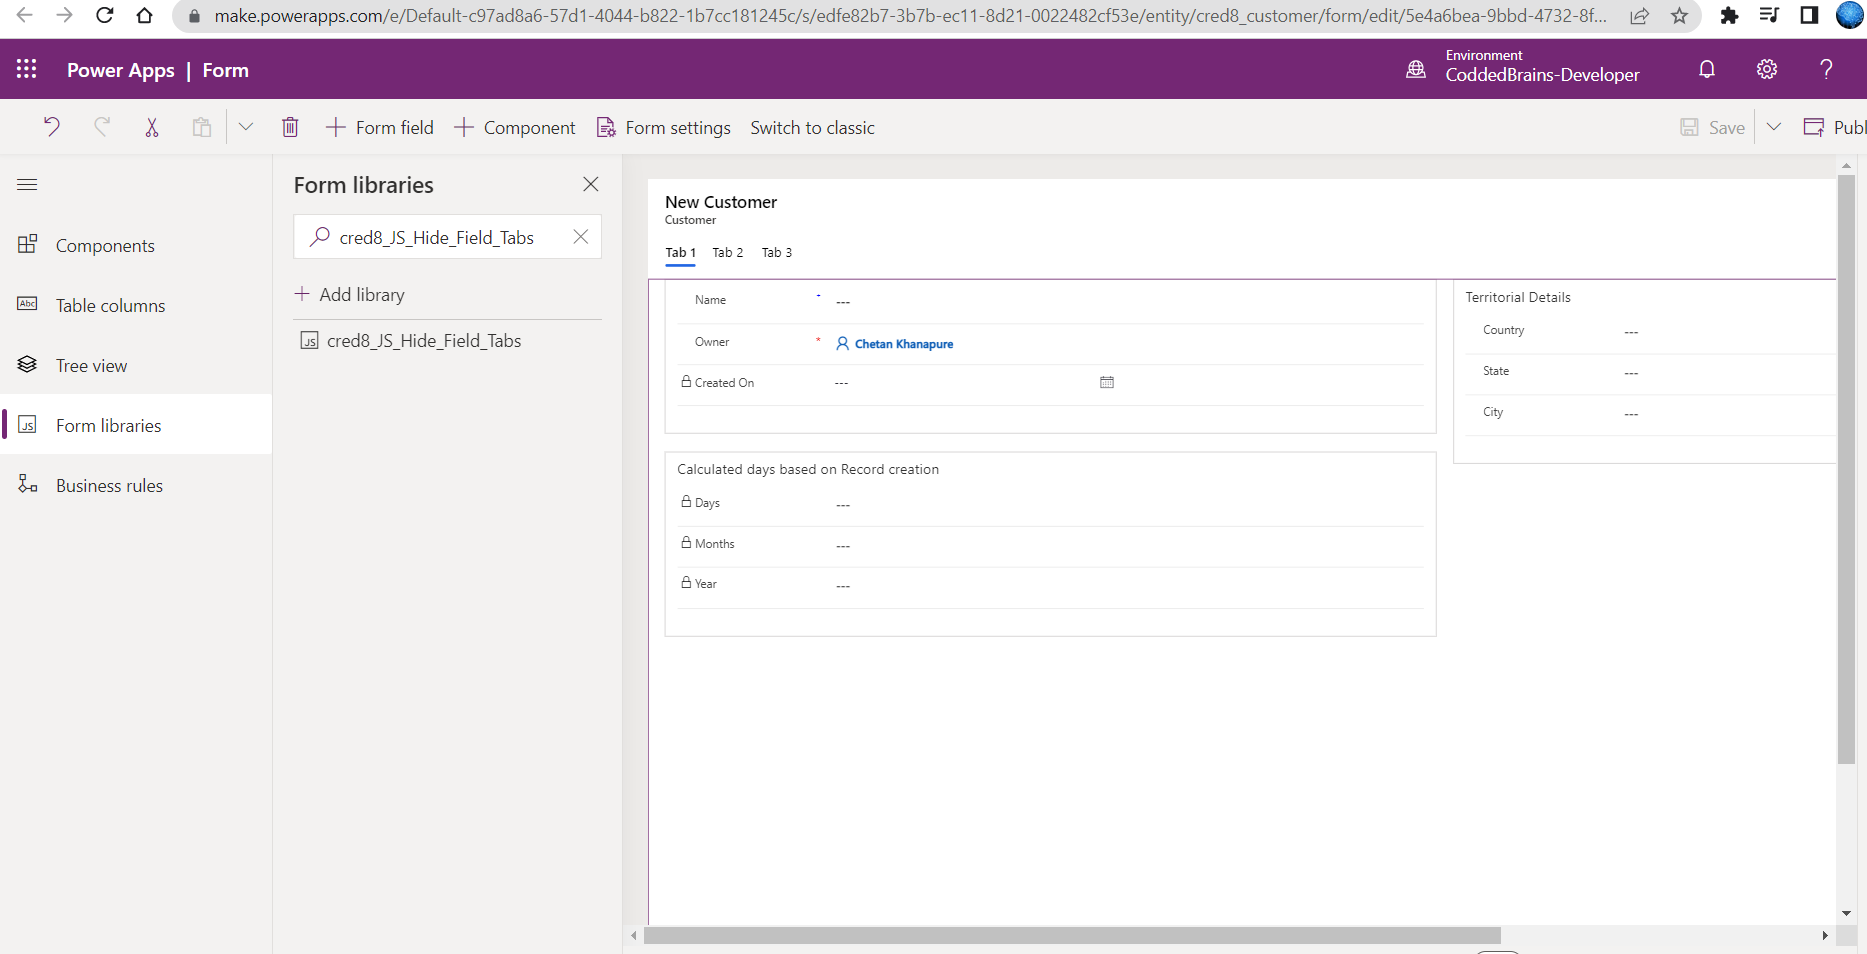Open the Components panel in the sidebar
The height and width of the screenshot is (954, 1867).
click(105, 245)
